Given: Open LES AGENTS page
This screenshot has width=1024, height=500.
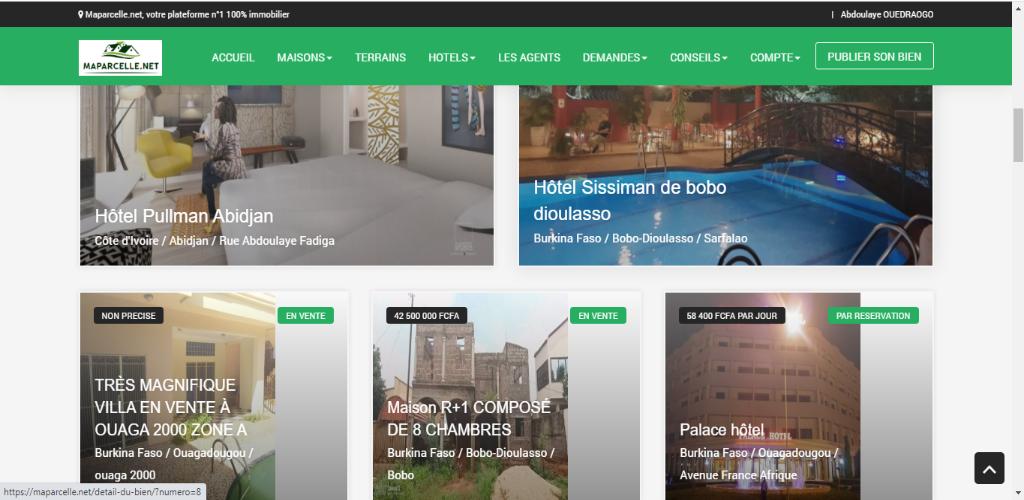Looking at the screenshot, I should click(529, 57).
